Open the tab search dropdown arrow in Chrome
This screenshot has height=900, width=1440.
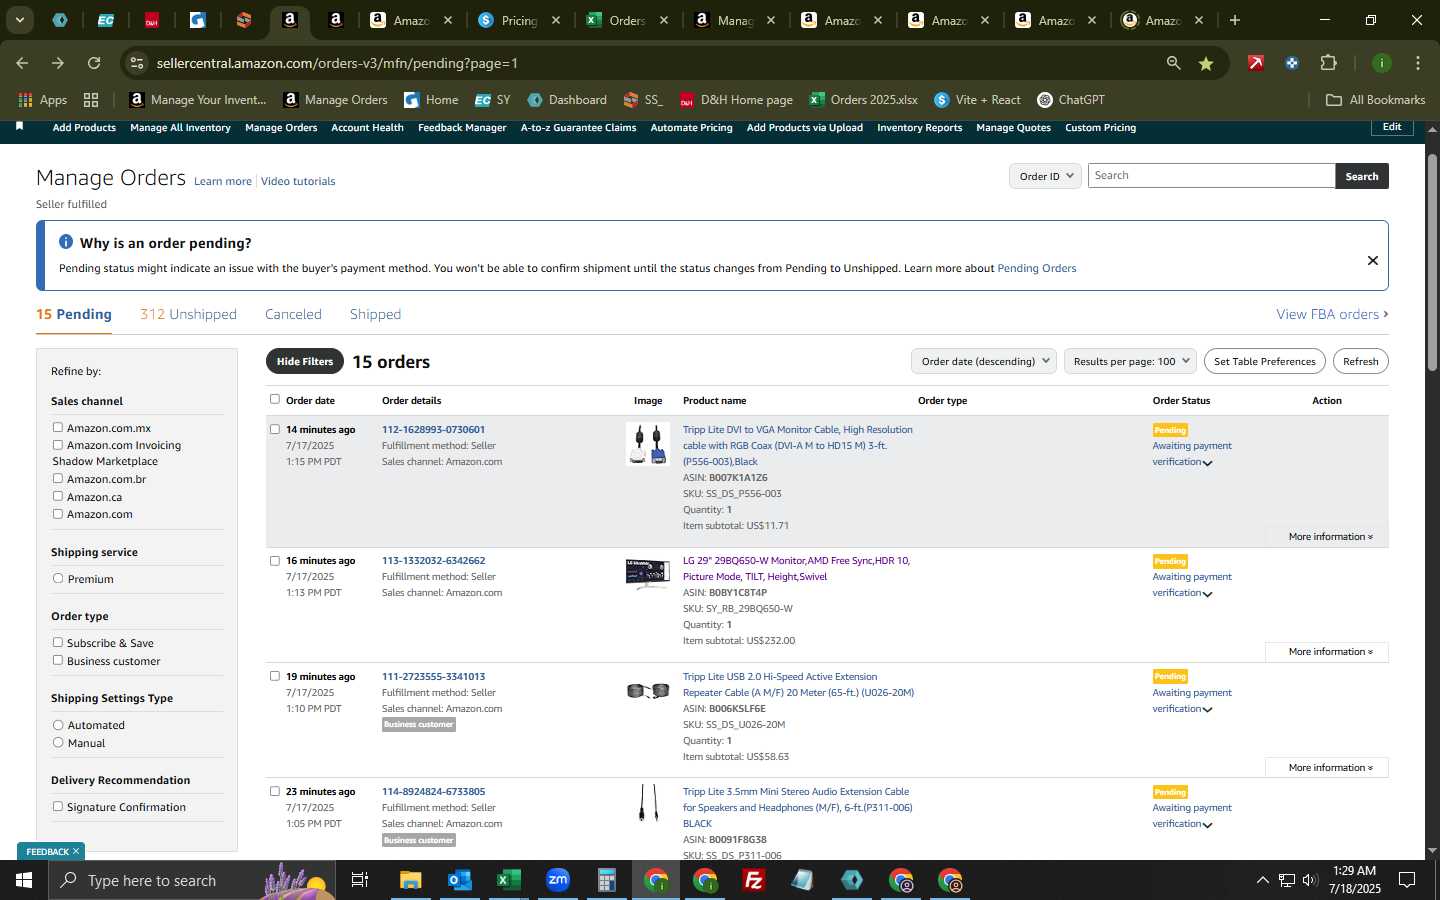[19, 20]
